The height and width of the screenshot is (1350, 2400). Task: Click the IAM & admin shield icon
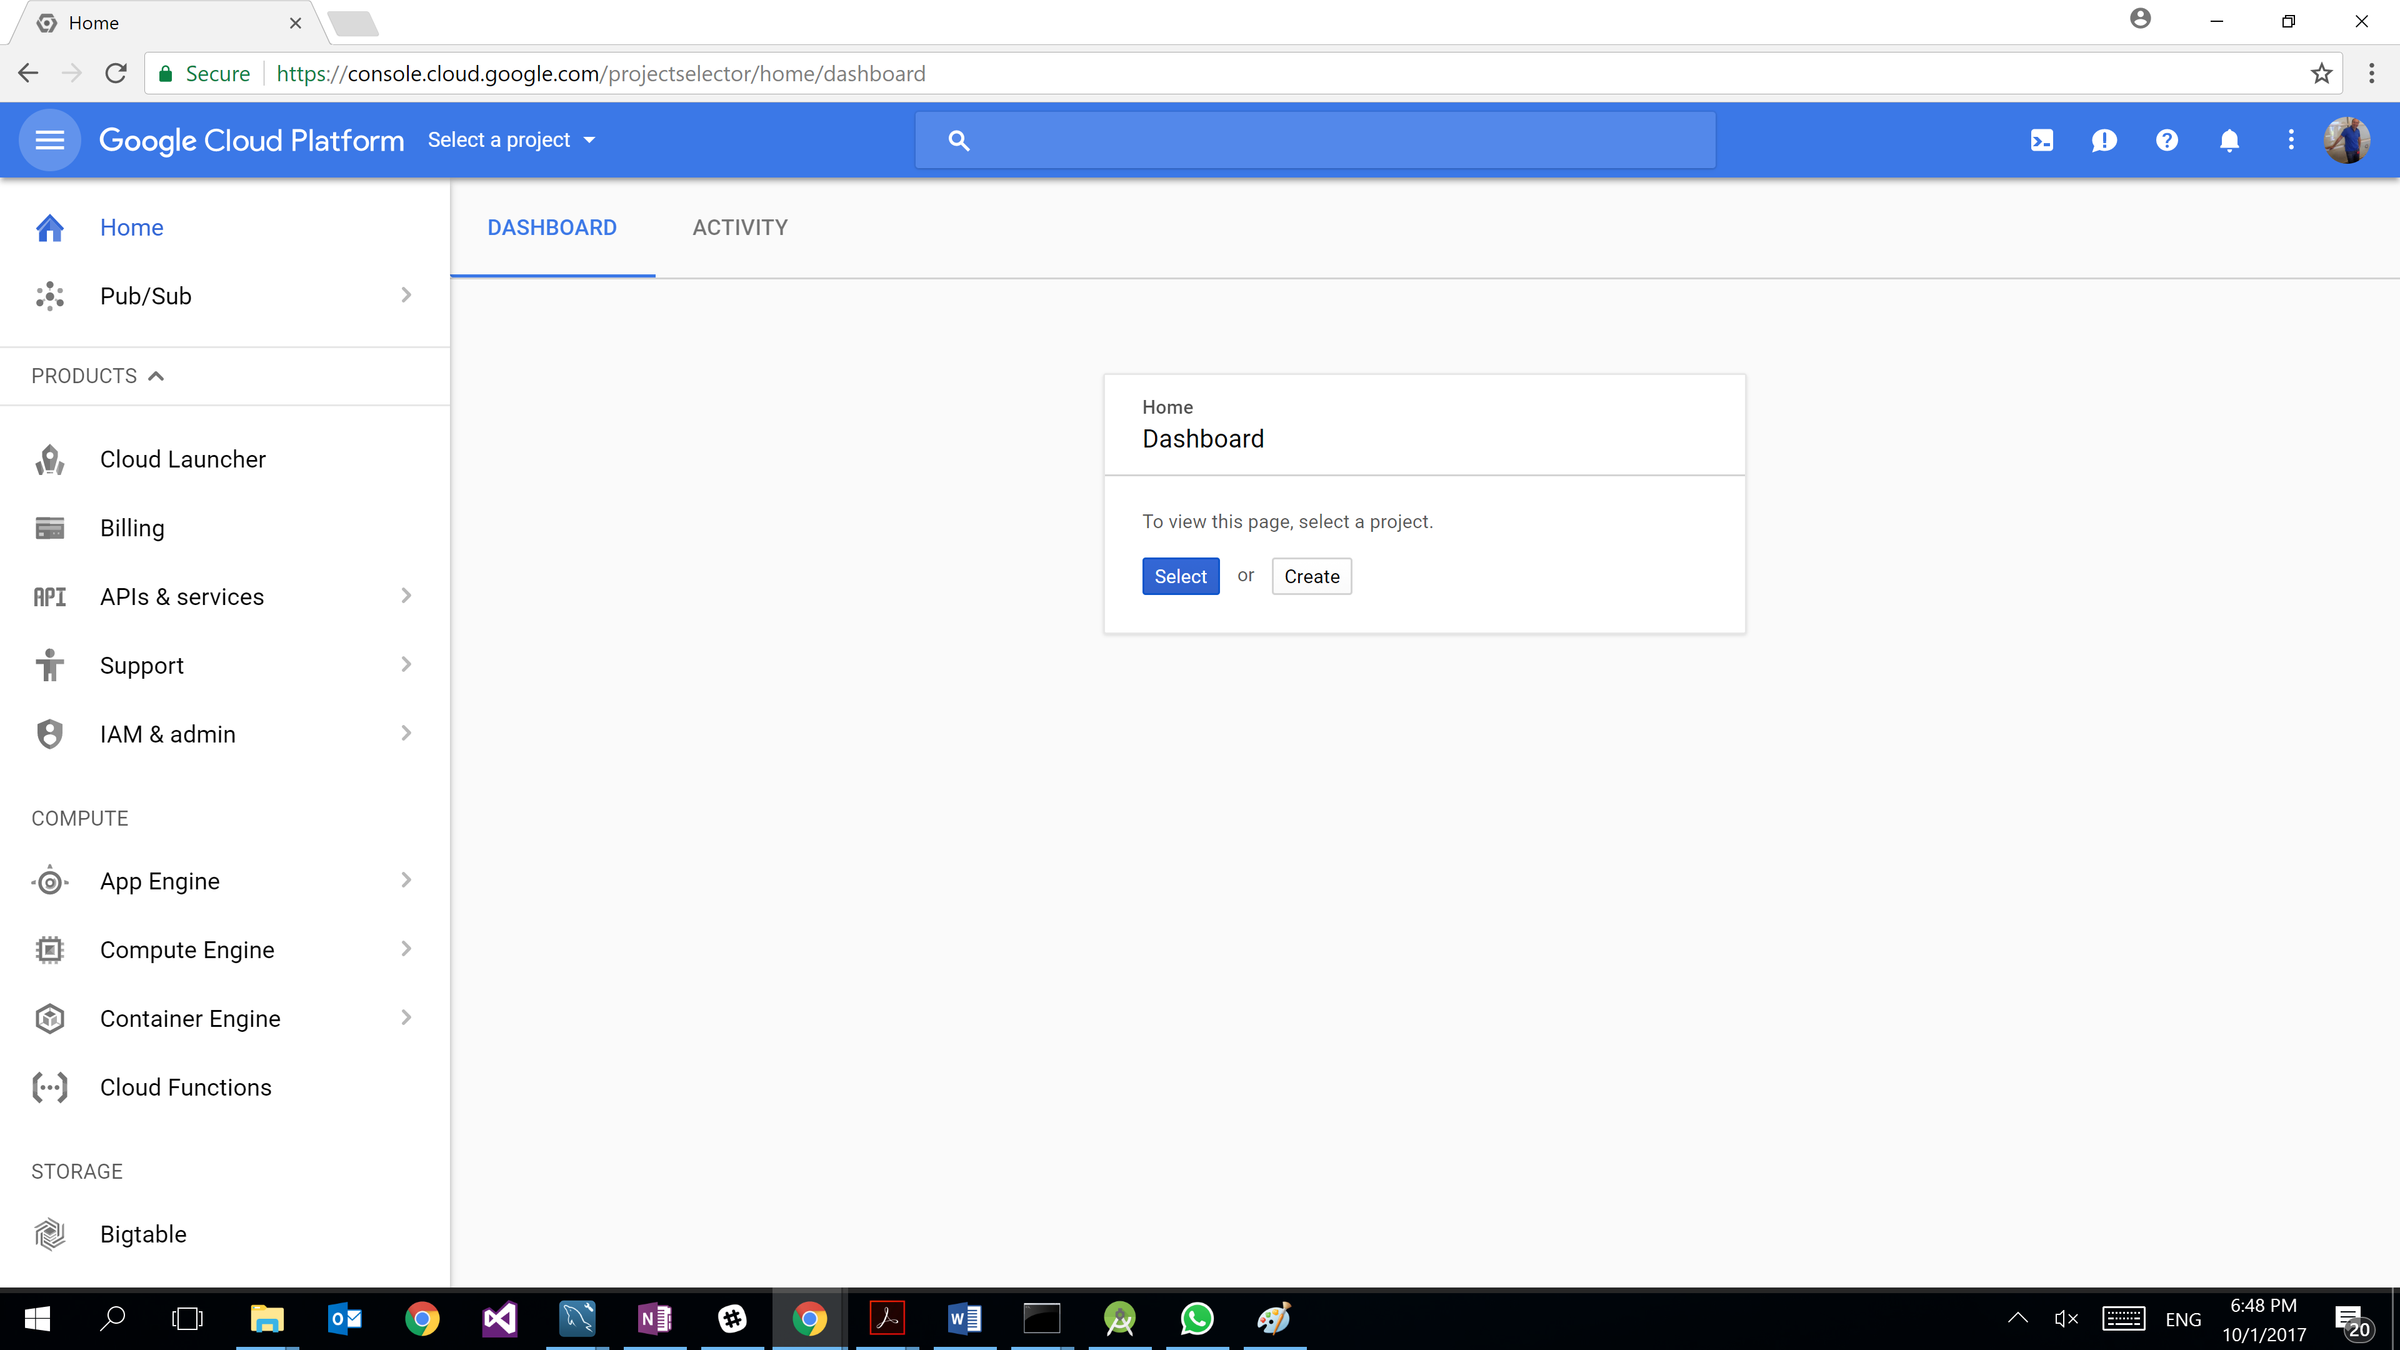pyautogui.click(x=50, y=734)
